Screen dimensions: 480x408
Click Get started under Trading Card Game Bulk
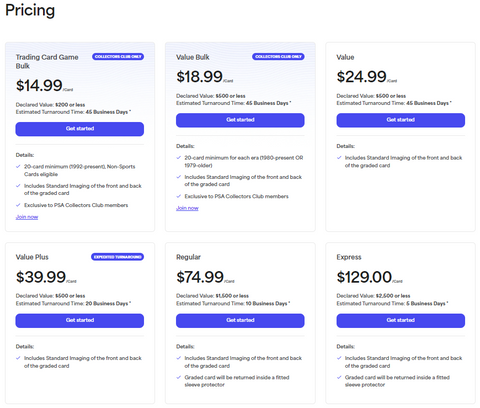(80, 129)
